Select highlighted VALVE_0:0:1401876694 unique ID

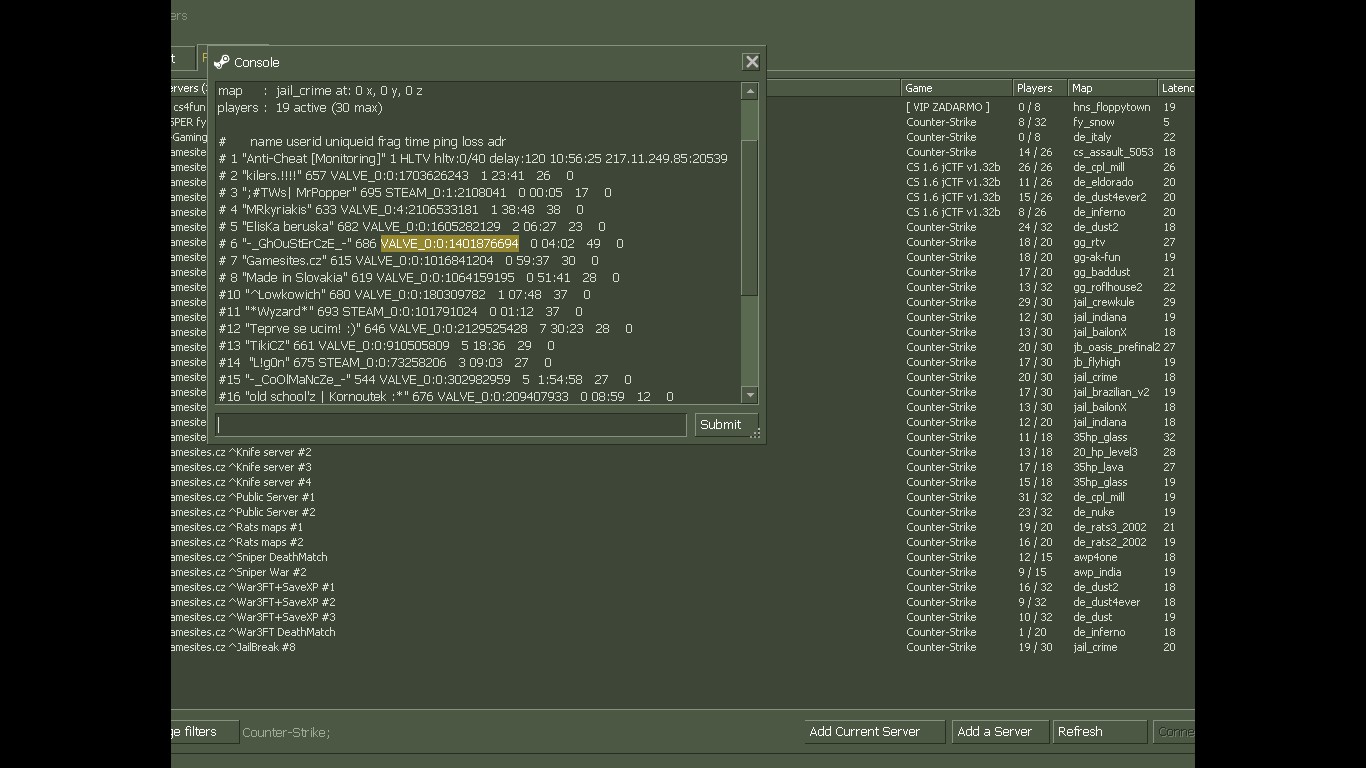click(449, 243)
